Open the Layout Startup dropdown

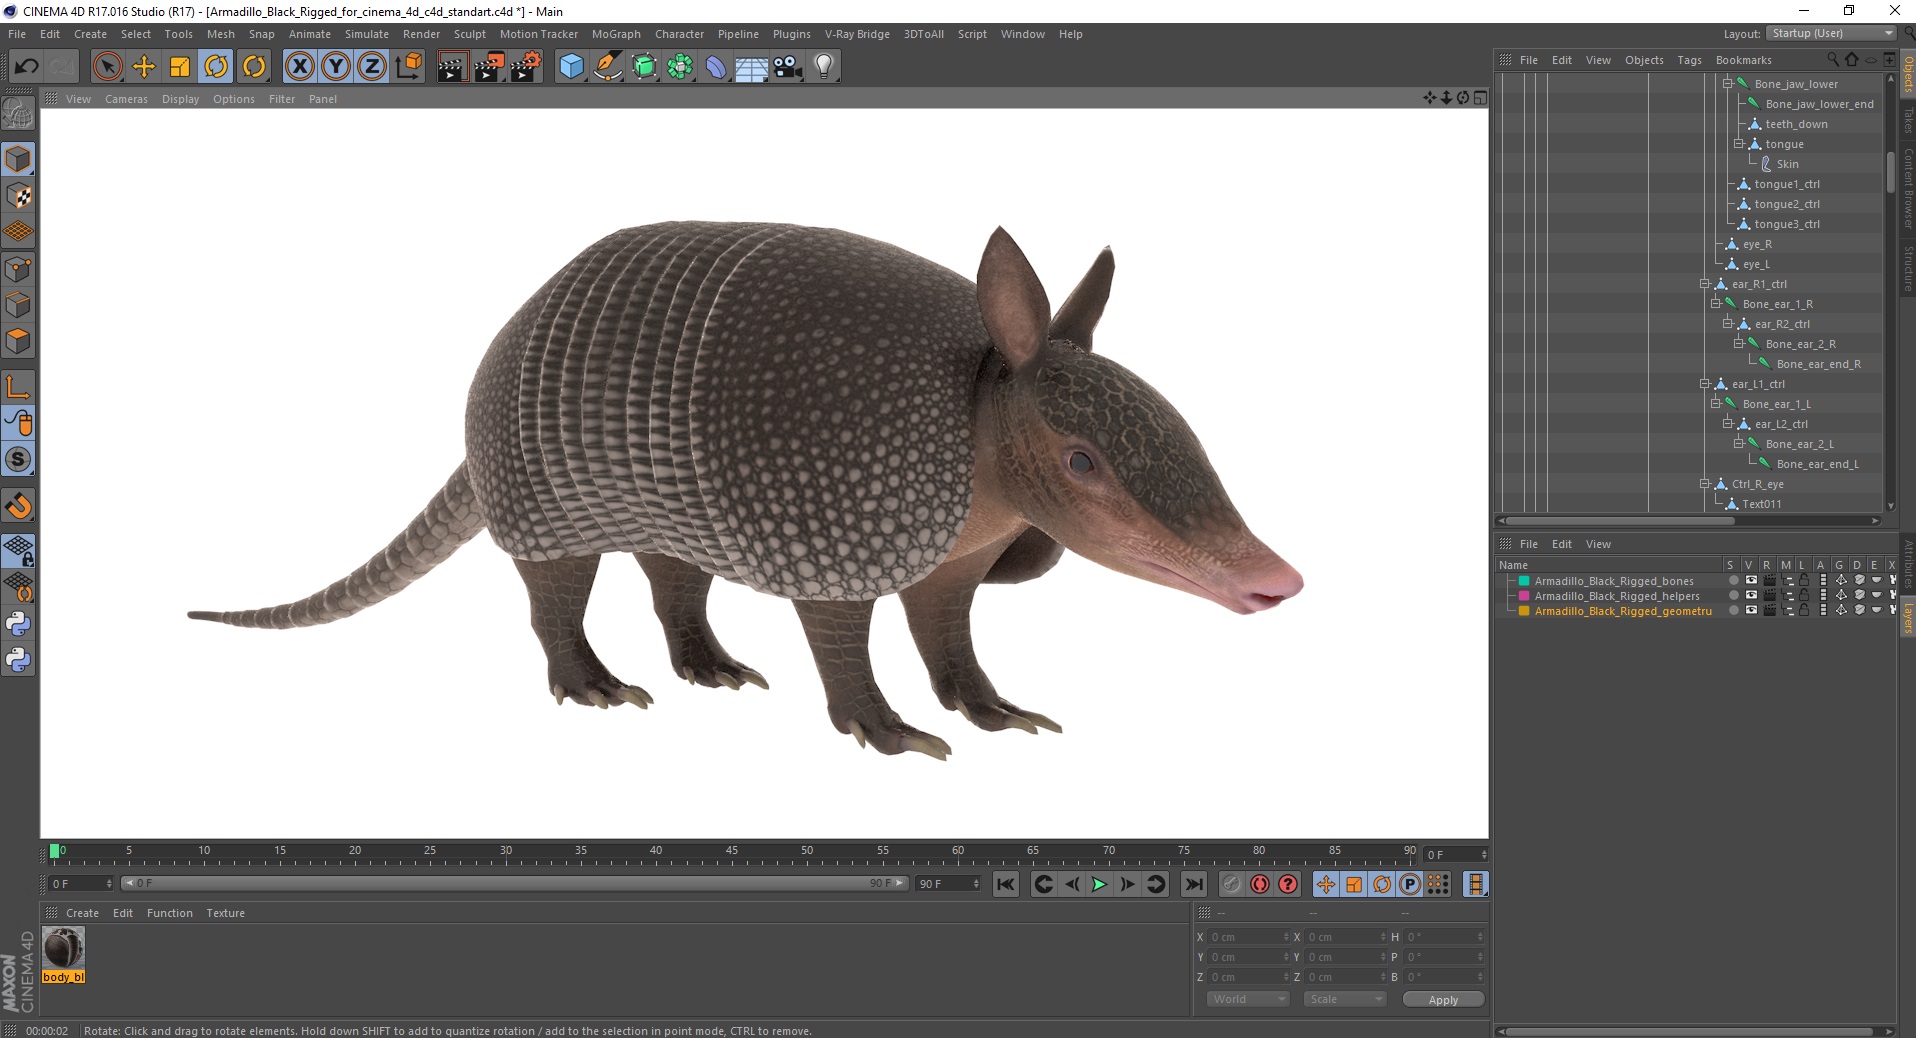click(1830, 33)
